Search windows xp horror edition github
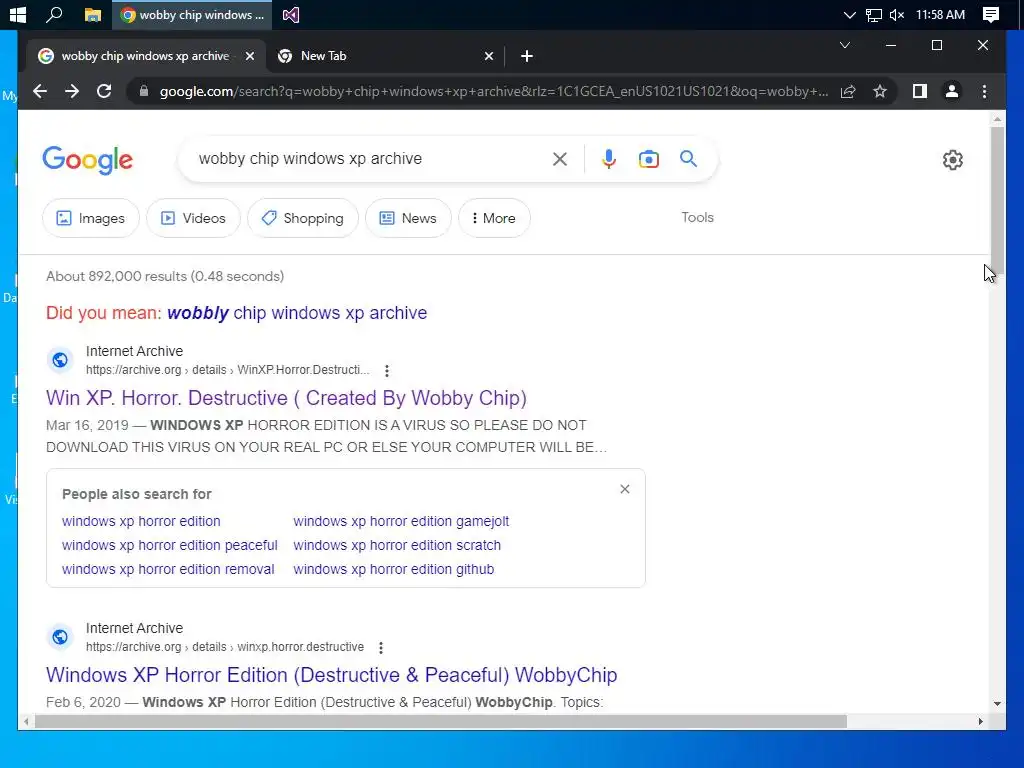The image size is (1024, 768). pos(394,569)
